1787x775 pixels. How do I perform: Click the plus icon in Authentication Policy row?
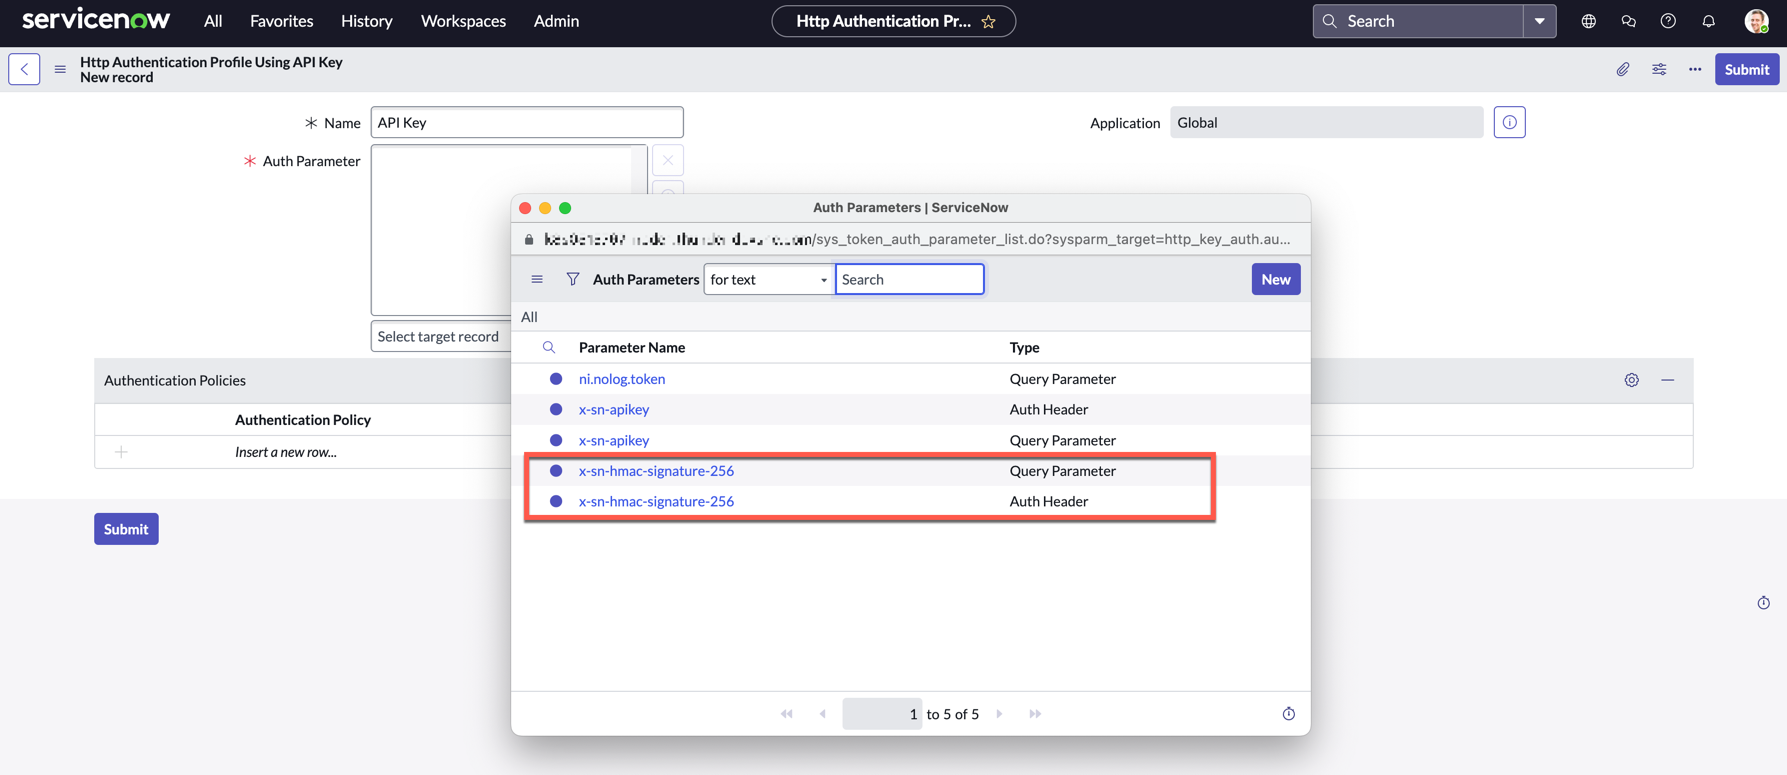(121, 452)
